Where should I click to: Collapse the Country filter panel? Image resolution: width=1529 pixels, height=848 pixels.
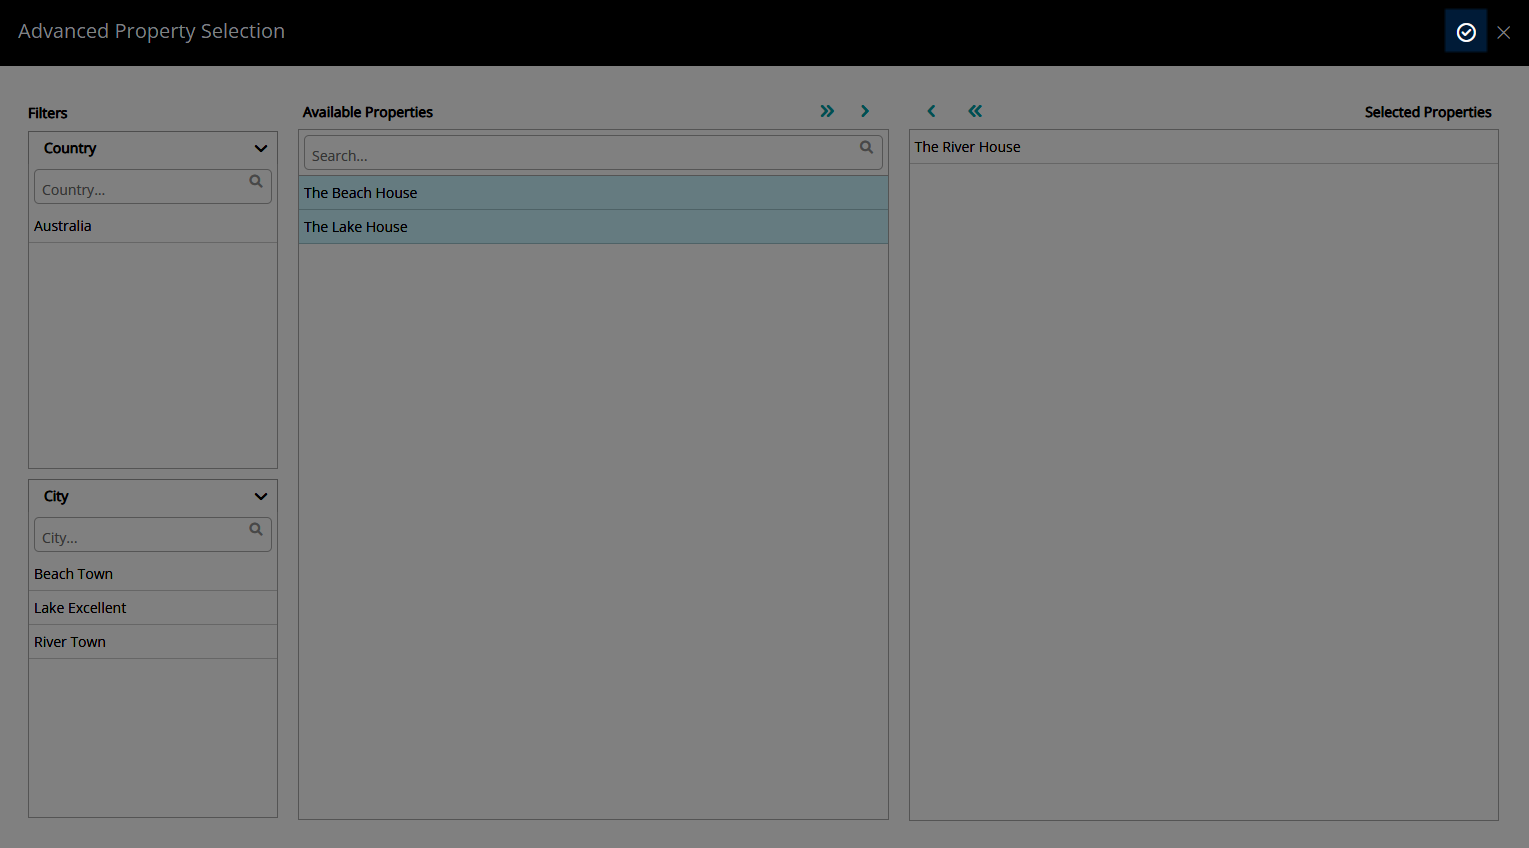(261, 148)
